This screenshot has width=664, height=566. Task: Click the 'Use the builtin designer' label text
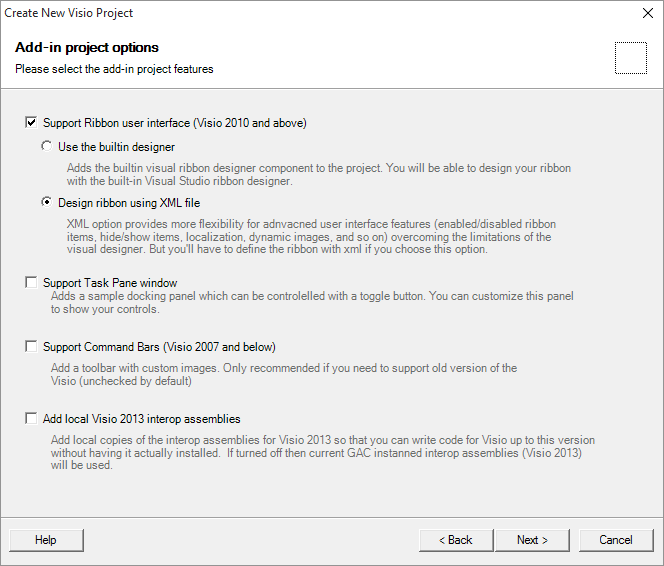coord(116,147)
